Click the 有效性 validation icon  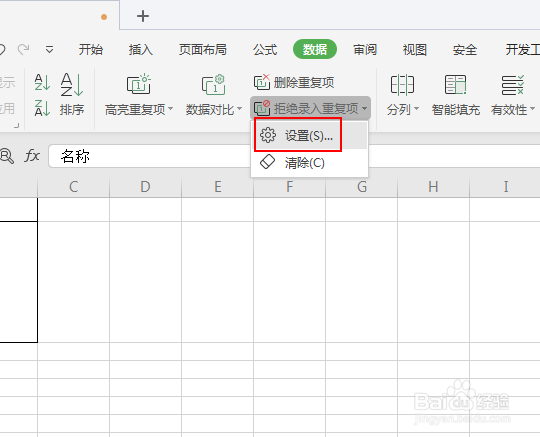click(x=512, y=85)
